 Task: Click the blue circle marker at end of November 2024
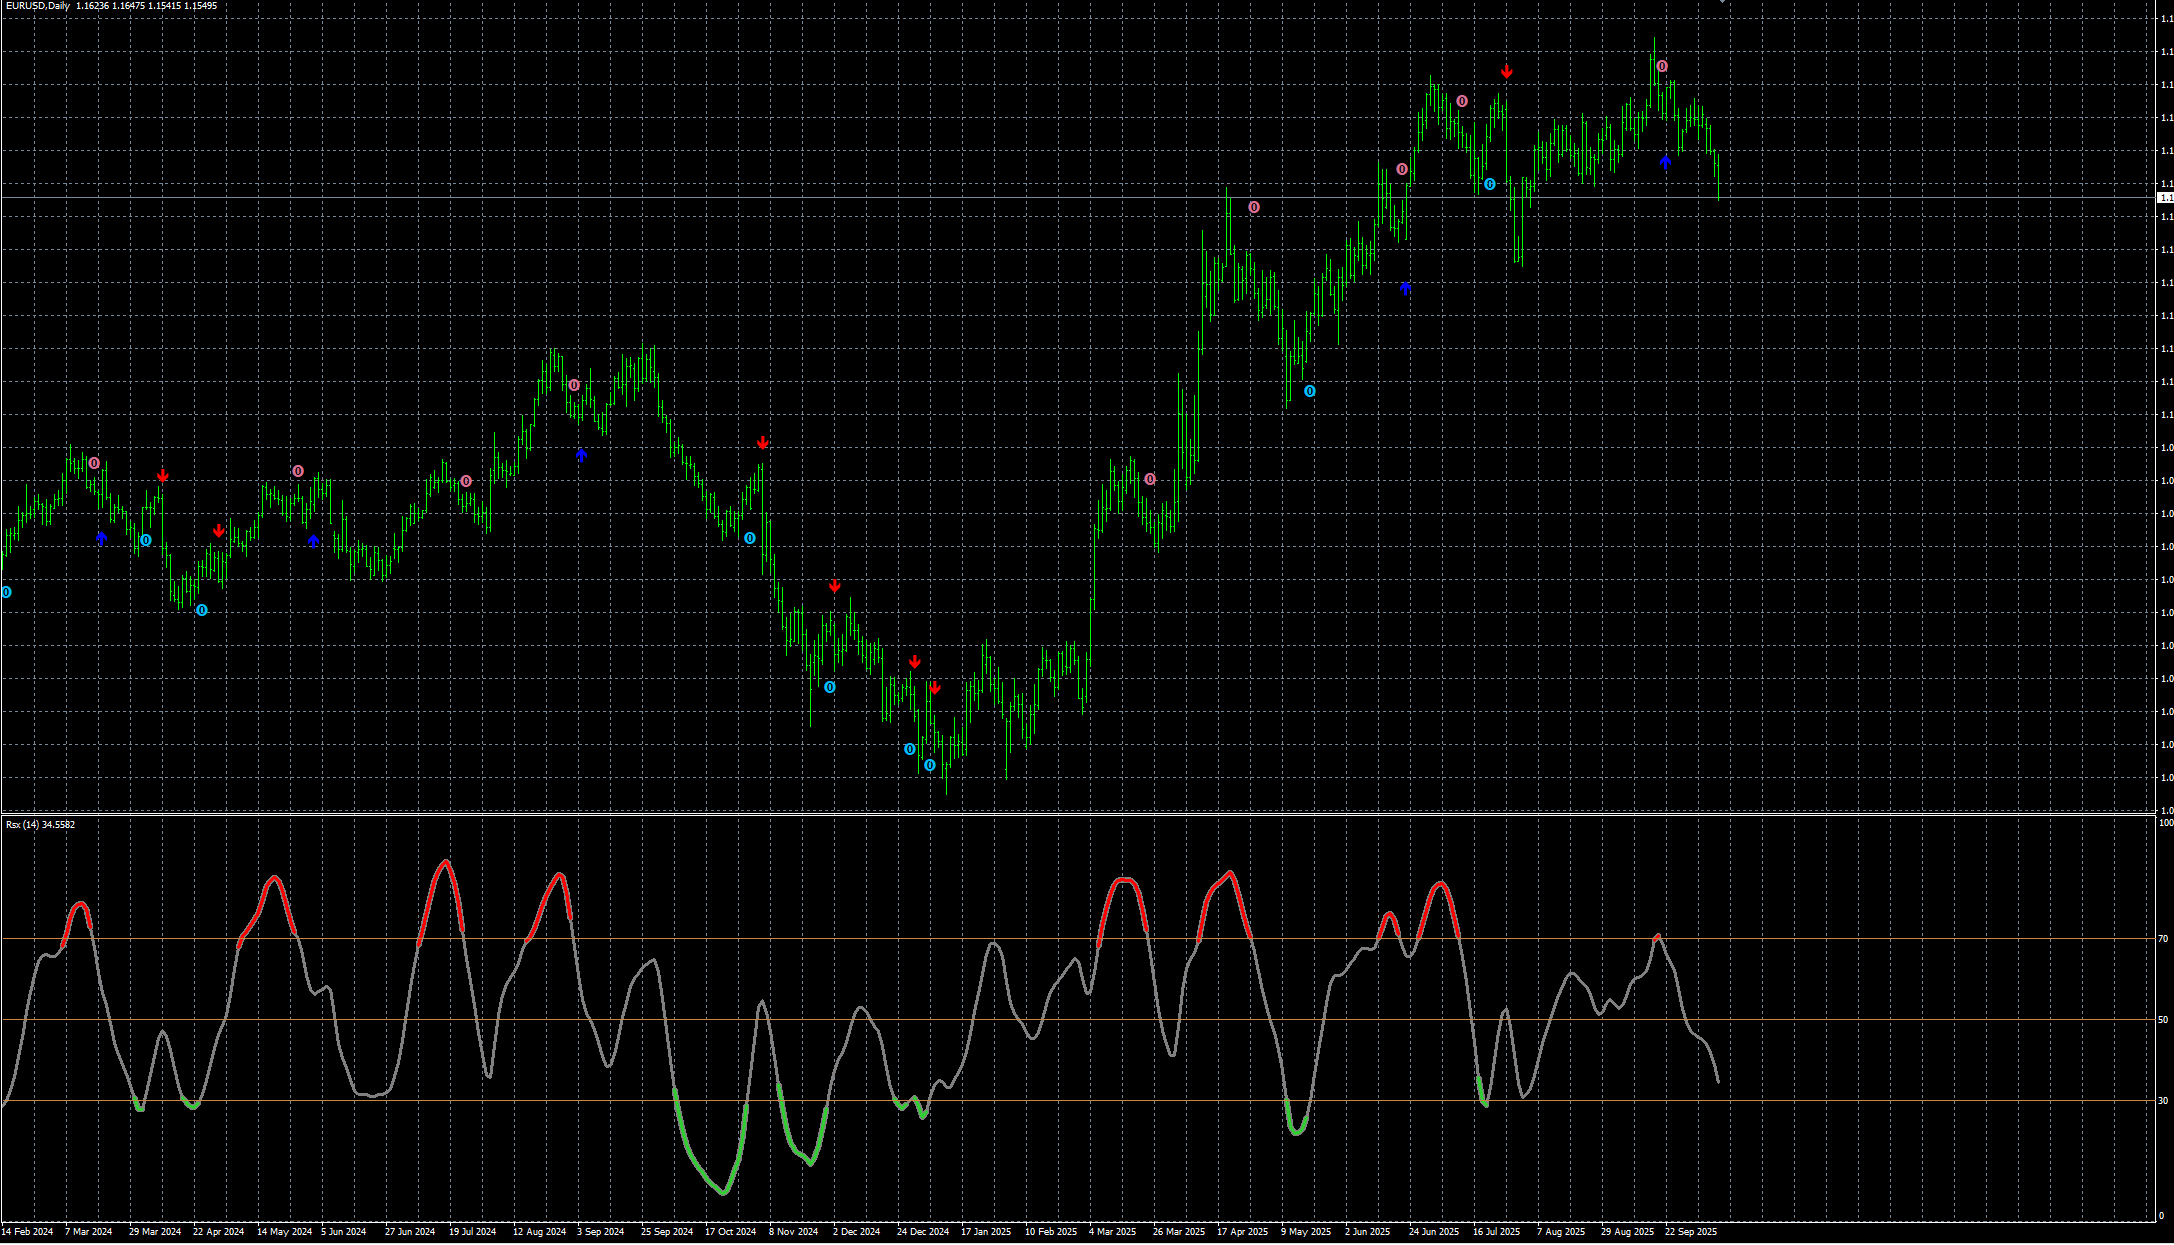click(x=830, y=687)
